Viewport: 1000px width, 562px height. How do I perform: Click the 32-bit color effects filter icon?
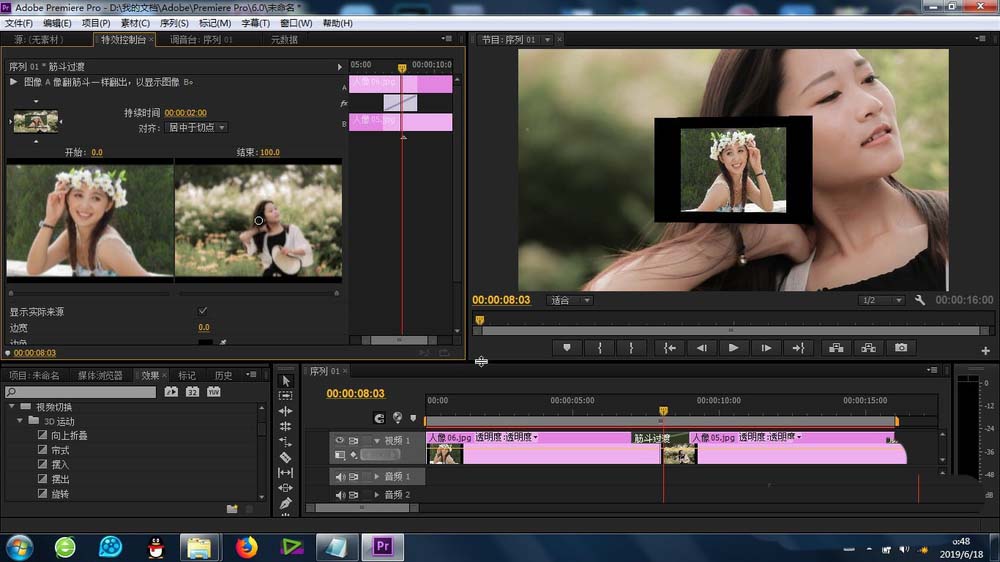point(192,392)
